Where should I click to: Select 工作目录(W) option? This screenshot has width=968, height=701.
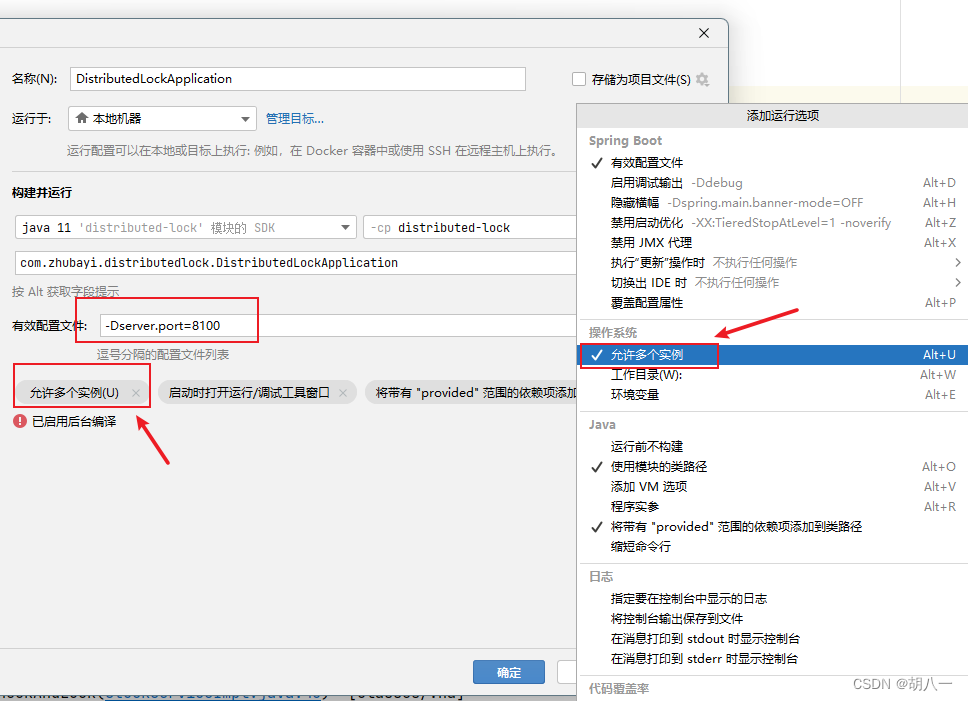[x=773, y=375]
